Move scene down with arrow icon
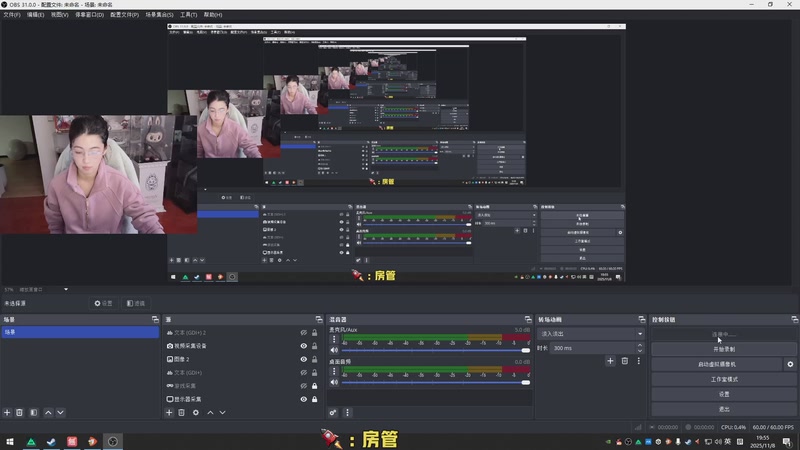Image resolution: width=800 pixels, height=450 pixels. point(60,412)
